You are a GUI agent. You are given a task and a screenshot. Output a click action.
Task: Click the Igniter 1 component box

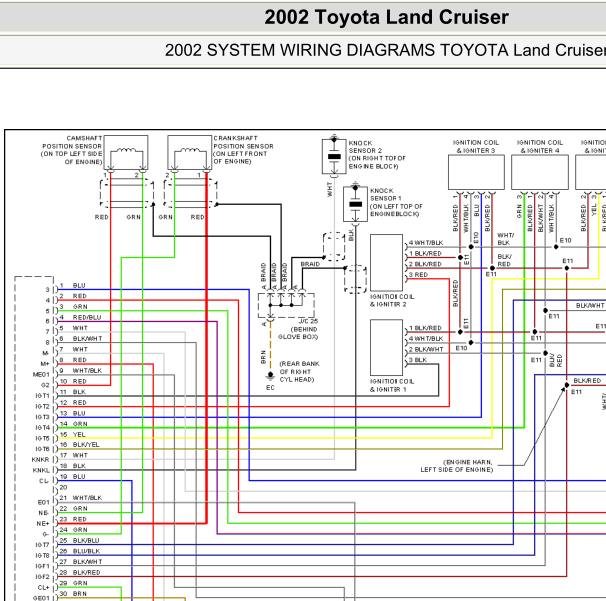coord(386,348)
